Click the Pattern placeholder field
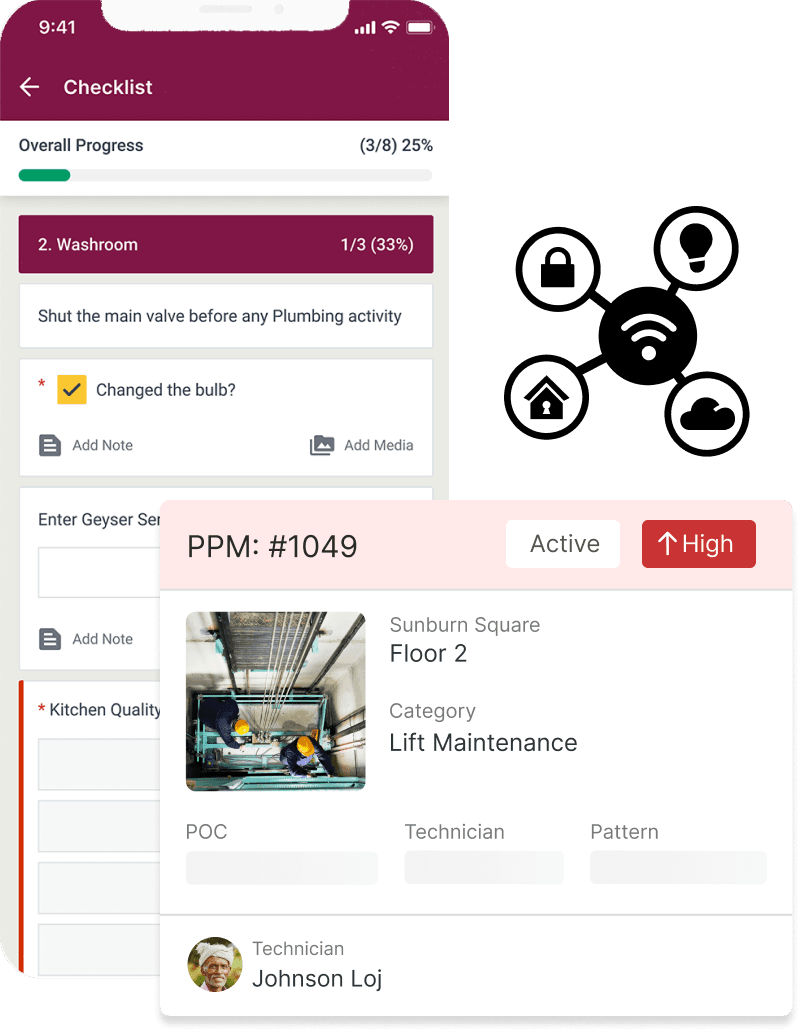 tap(678, 868)
